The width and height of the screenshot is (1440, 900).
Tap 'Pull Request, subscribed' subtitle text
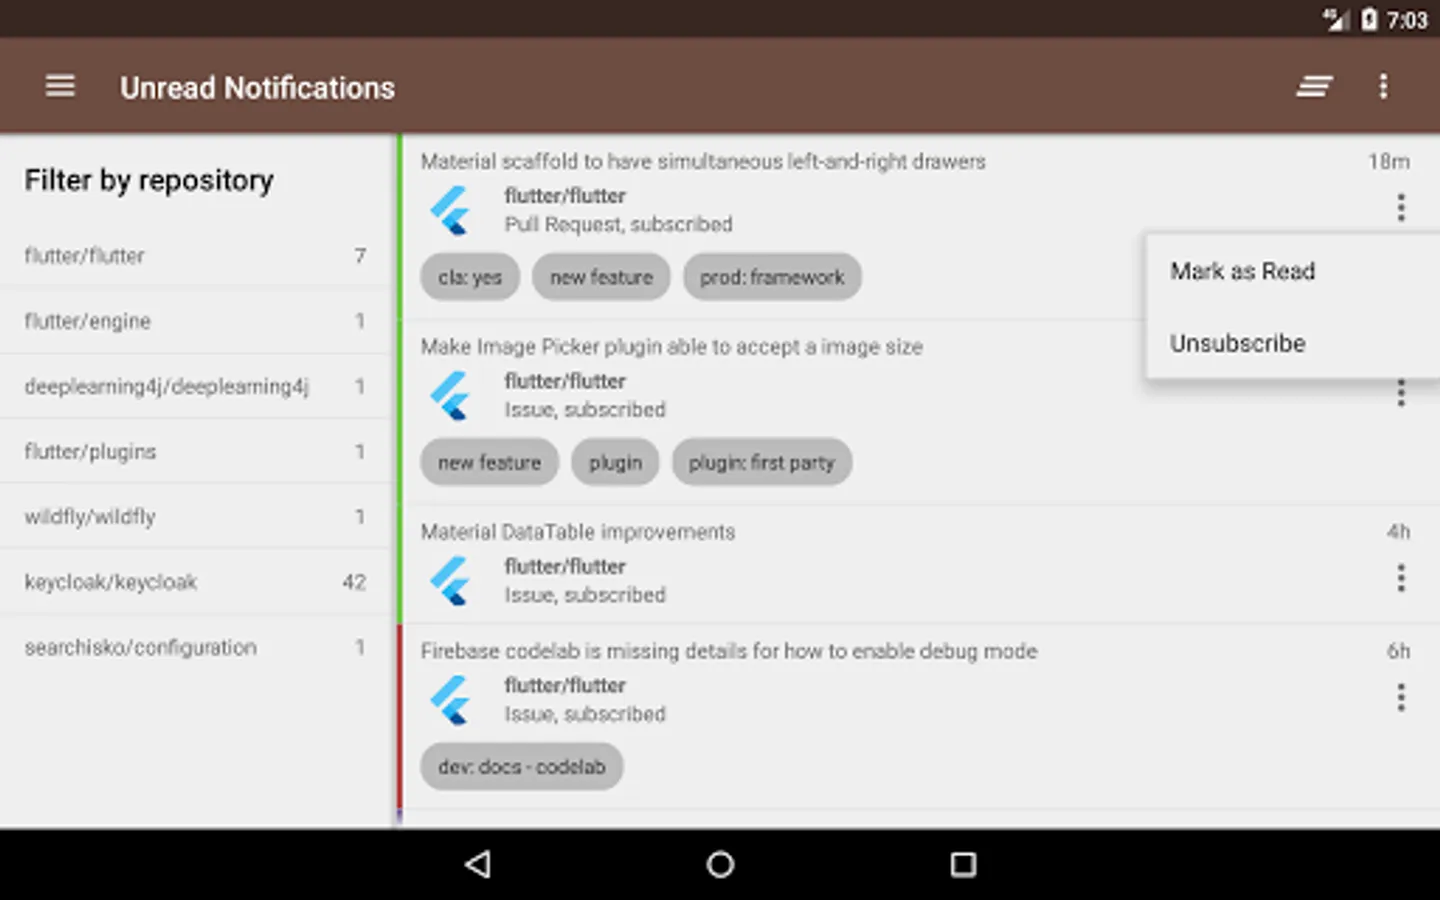pyautogui.click(x=618, y=224)
